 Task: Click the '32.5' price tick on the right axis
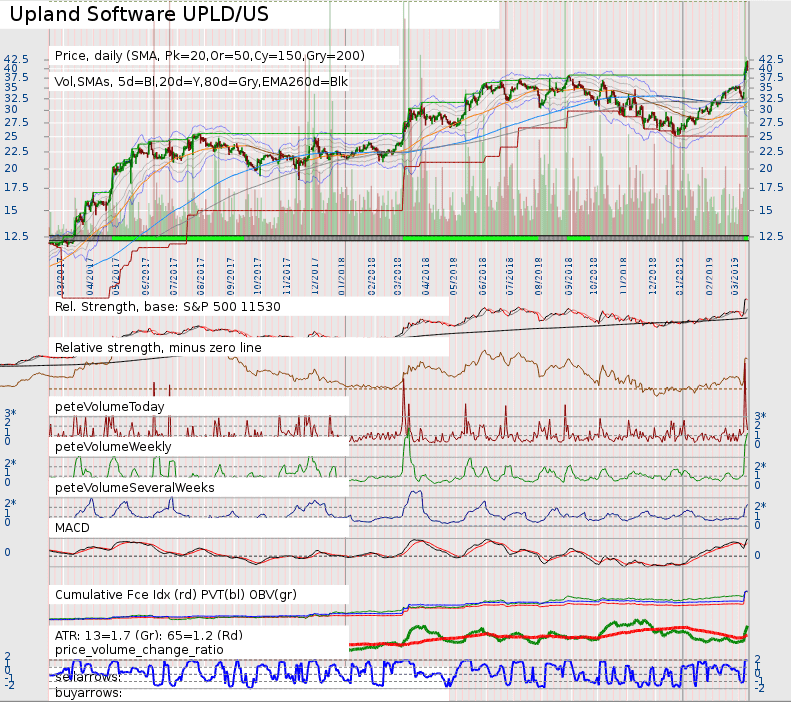[x=771, y=98]
